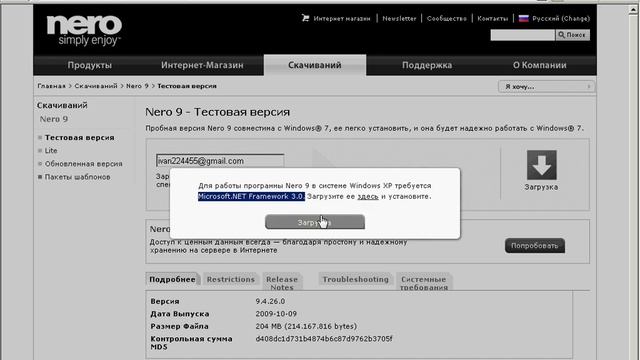The height and width of the screenshot is (360, 640).
Task: Go to Главная in breadcrumb
Action: coord(51,86)
